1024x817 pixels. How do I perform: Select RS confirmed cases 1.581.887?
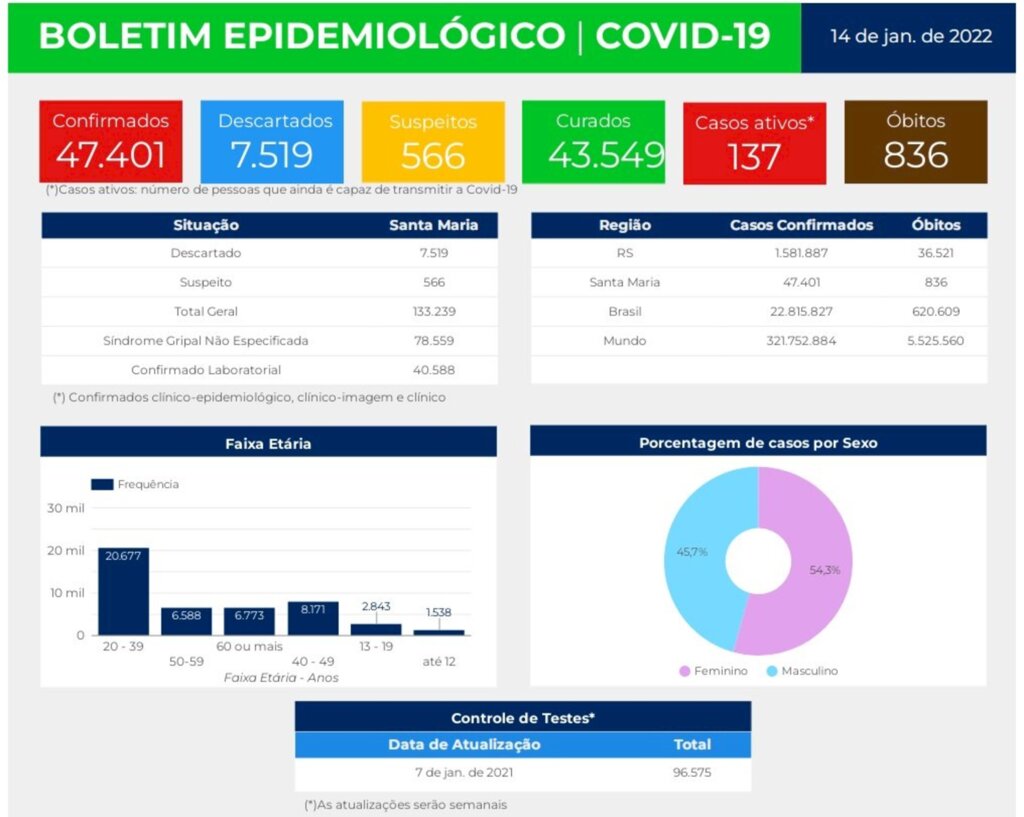point(801,253)
